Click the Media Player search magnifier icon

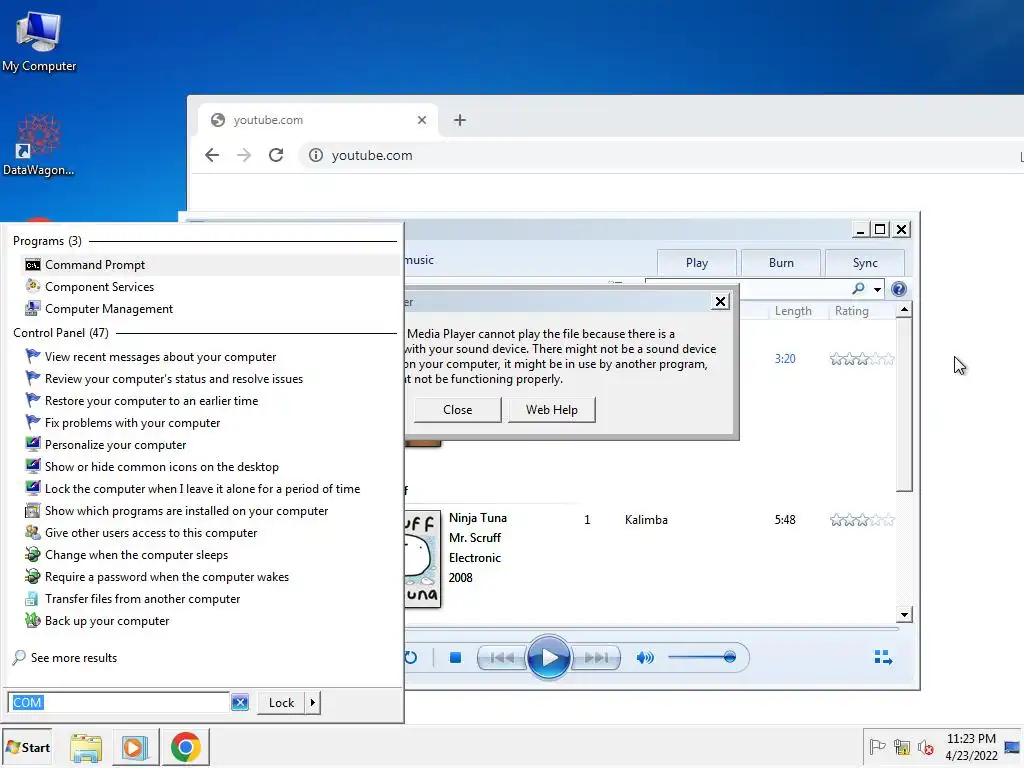pyautogui.click(x=859, y=289)
